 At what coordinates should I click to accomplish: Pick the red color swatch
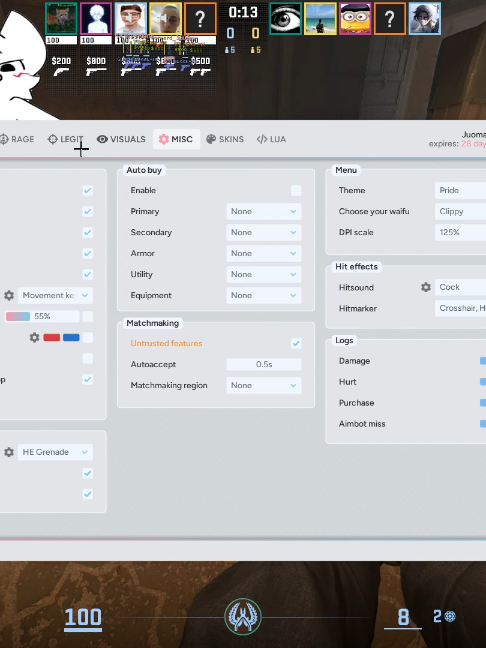click(x=52, y=338)
